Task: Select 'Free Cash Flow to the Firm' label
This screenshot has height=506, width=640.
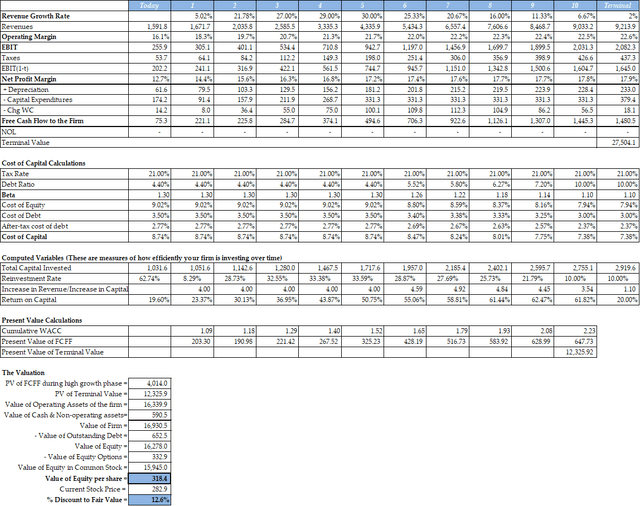Action: pos(42,121)
